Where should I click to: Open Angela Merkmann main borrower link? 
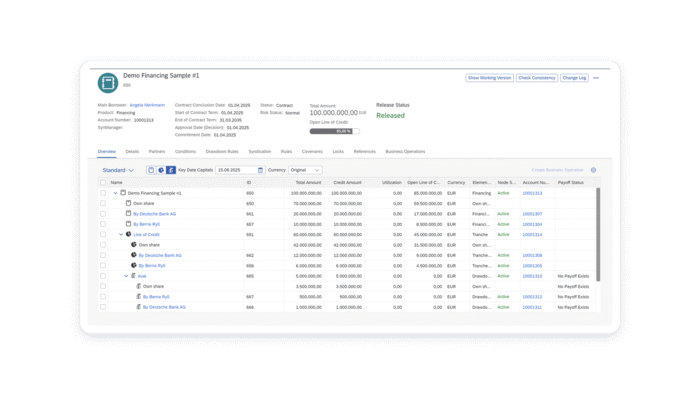pyautogui.click(x=147, y=105)
